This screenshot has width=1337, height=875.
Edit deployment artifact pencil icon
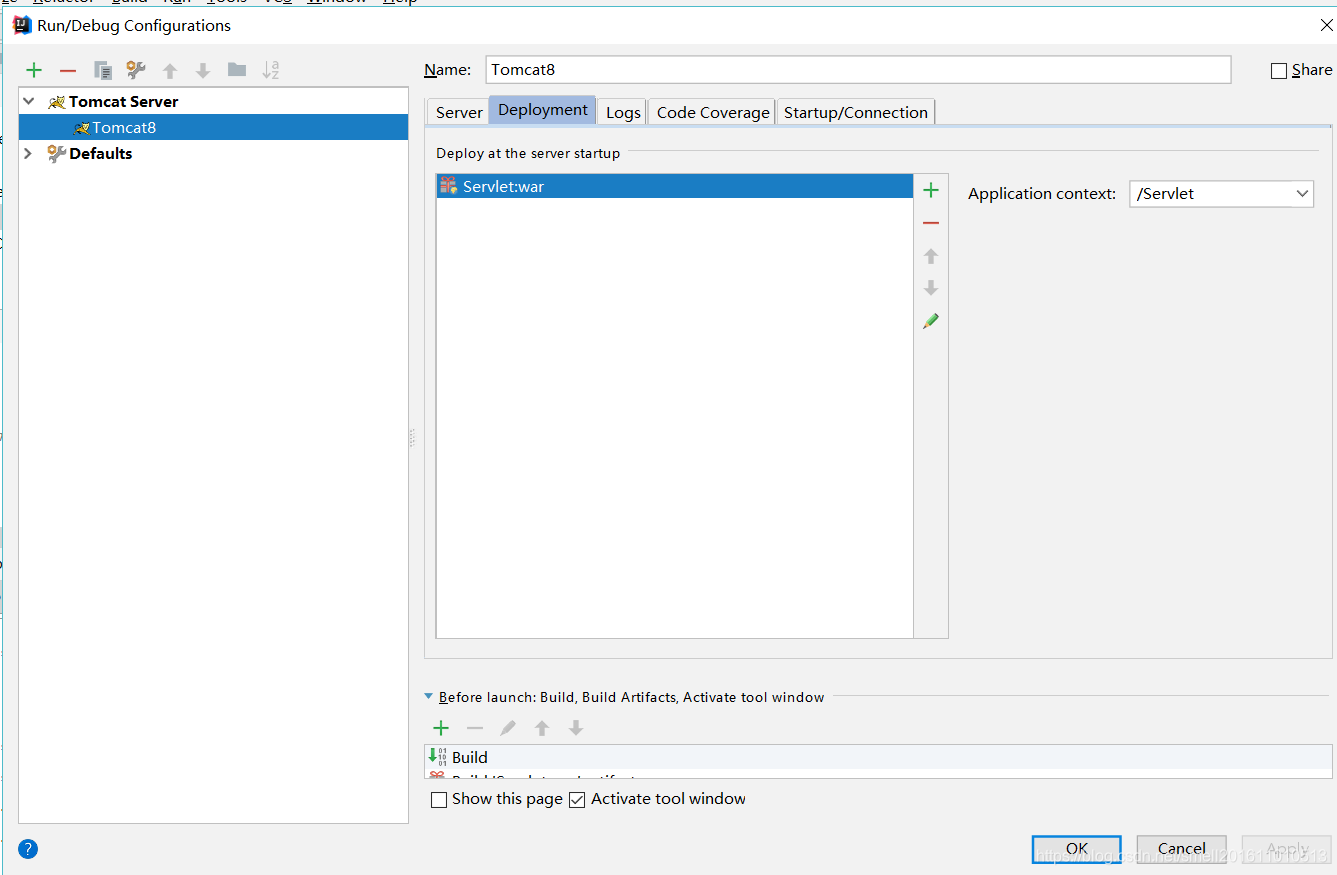click(931, 321)
